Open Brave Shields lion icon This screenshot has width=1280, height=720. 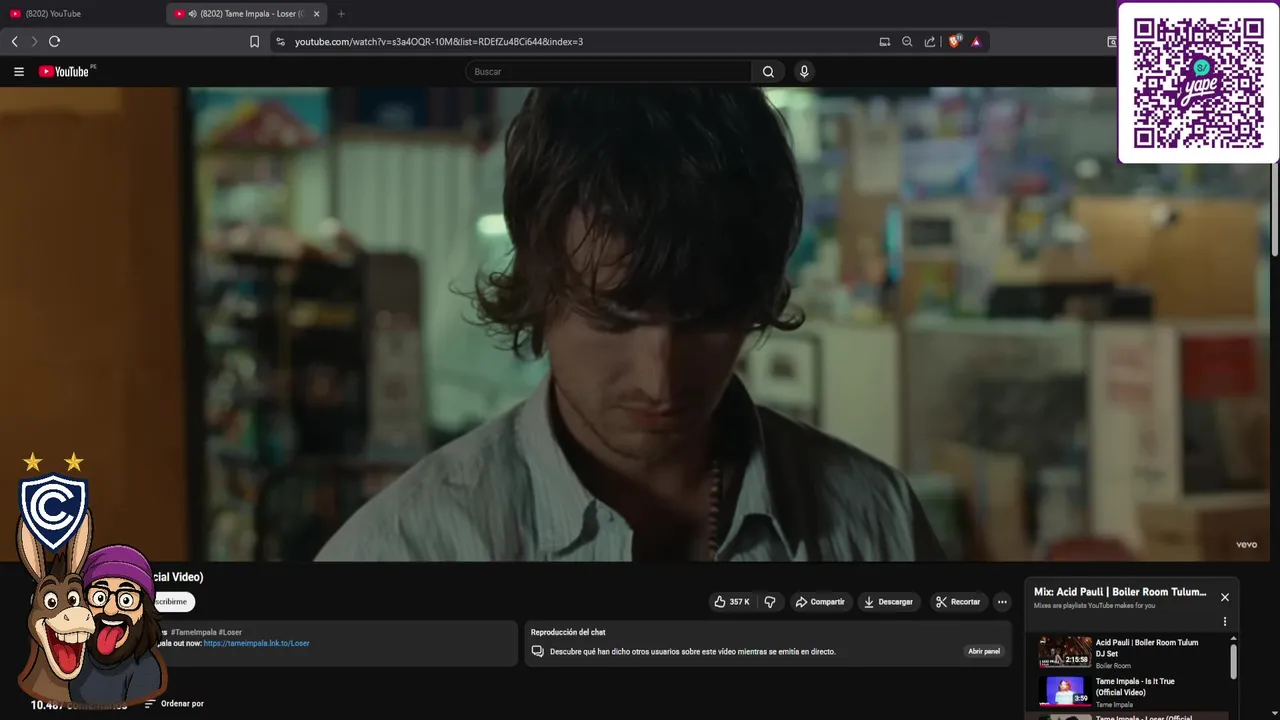click(954, 42)
